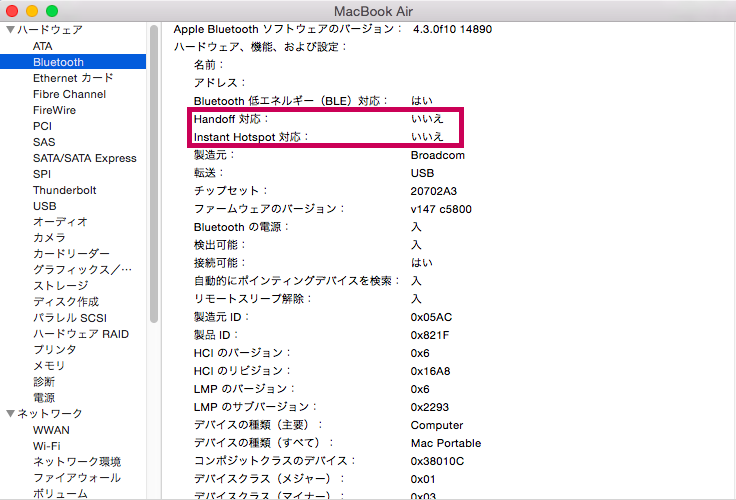Select SAS in the sidebar
Image resolution: width=736 pixels, height=500 pixels.
coord(44,142)
